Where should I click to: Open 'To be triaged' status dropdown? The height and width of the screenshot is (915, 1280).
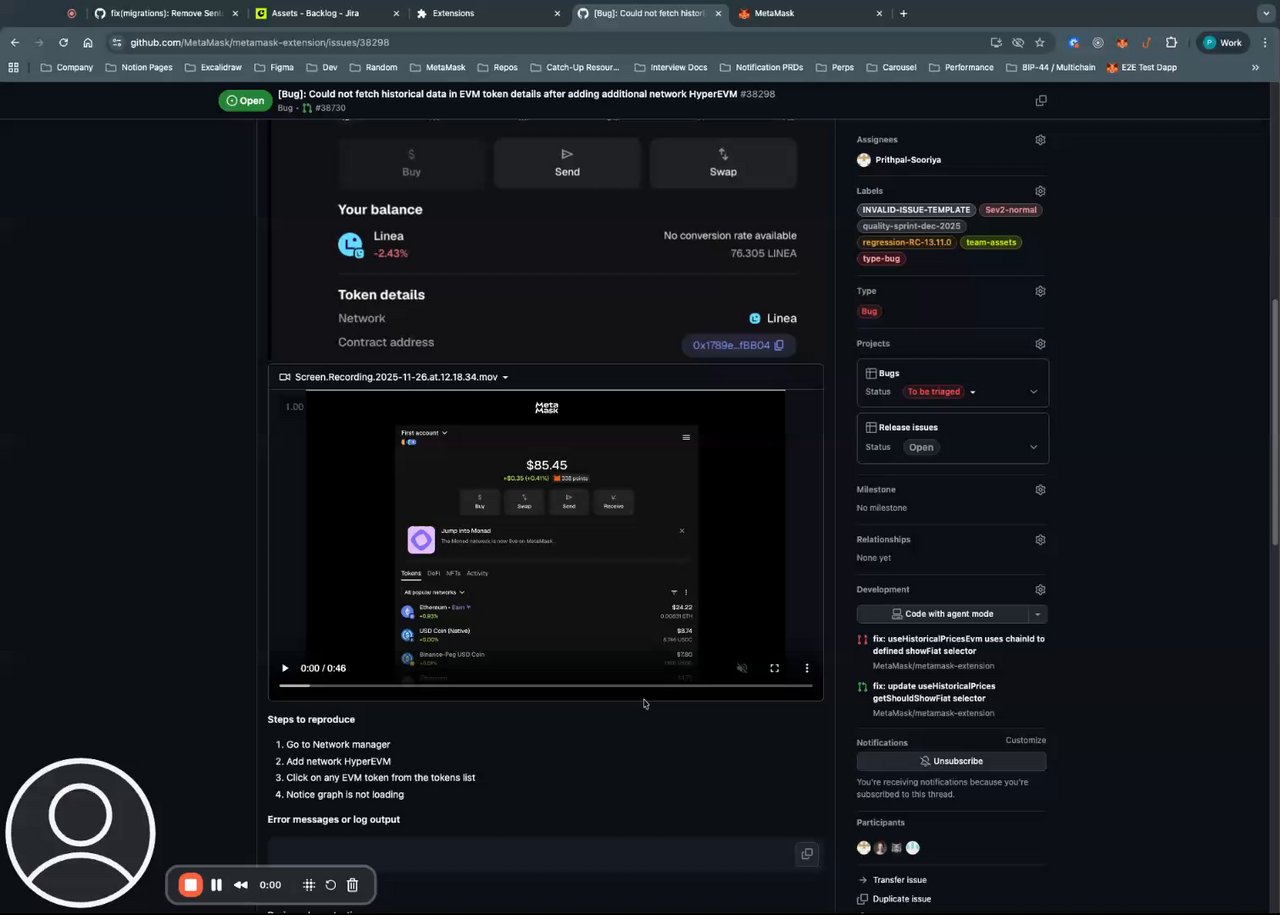[x=940, y=392]
